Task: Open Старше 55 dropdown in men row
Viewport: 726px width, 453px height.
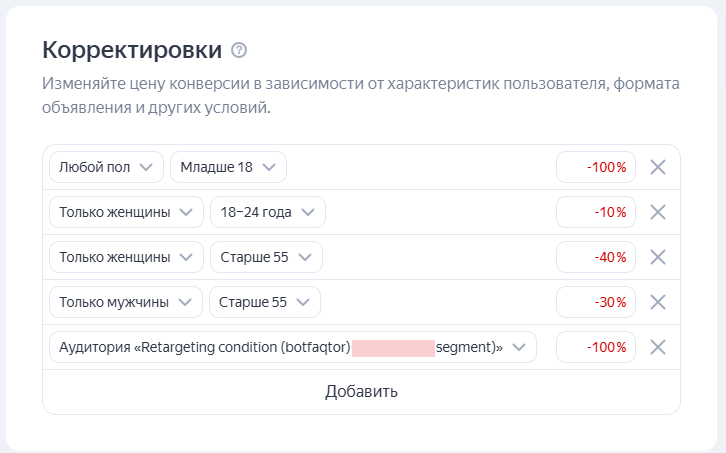Action: [x=265, y=302]
